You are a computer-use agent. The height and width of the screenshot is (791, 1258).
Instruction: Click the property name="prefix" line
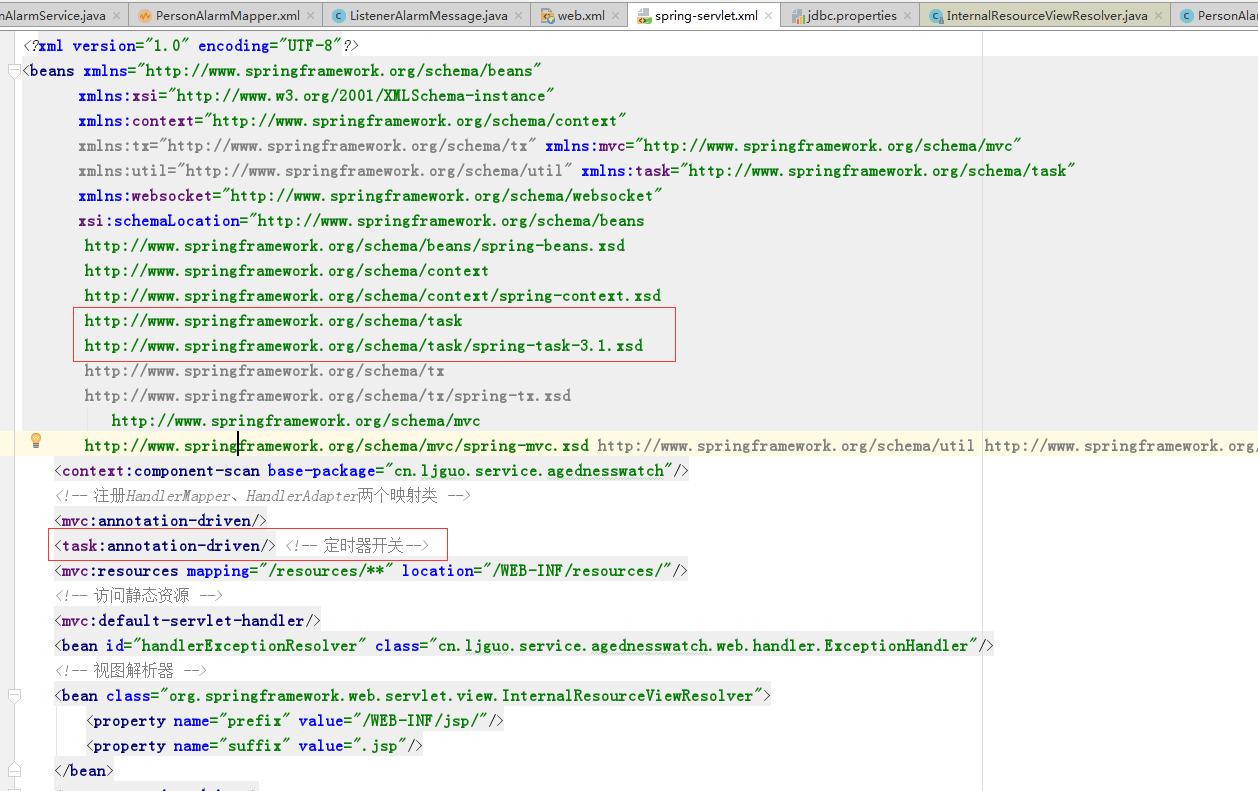pyautogui.click(x=295, y=721)
